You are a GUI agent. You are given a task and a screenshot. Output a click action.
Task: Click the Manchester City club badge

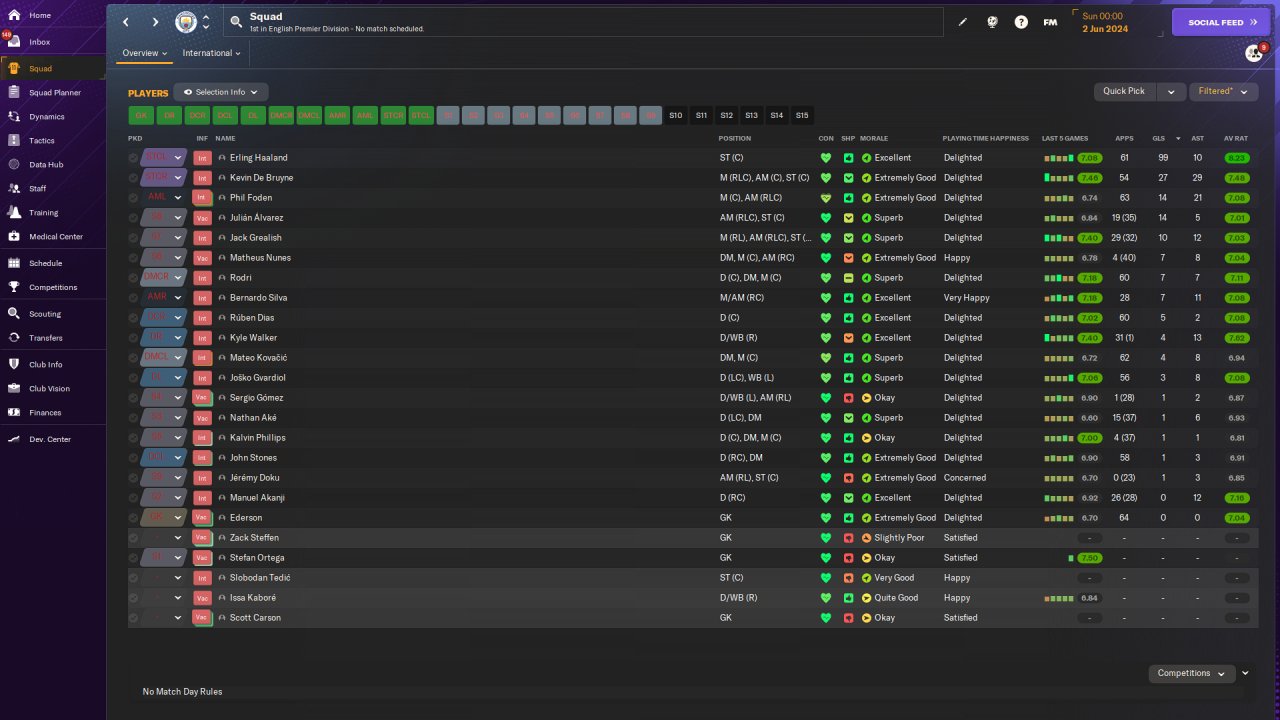click(x=186, y=21)
